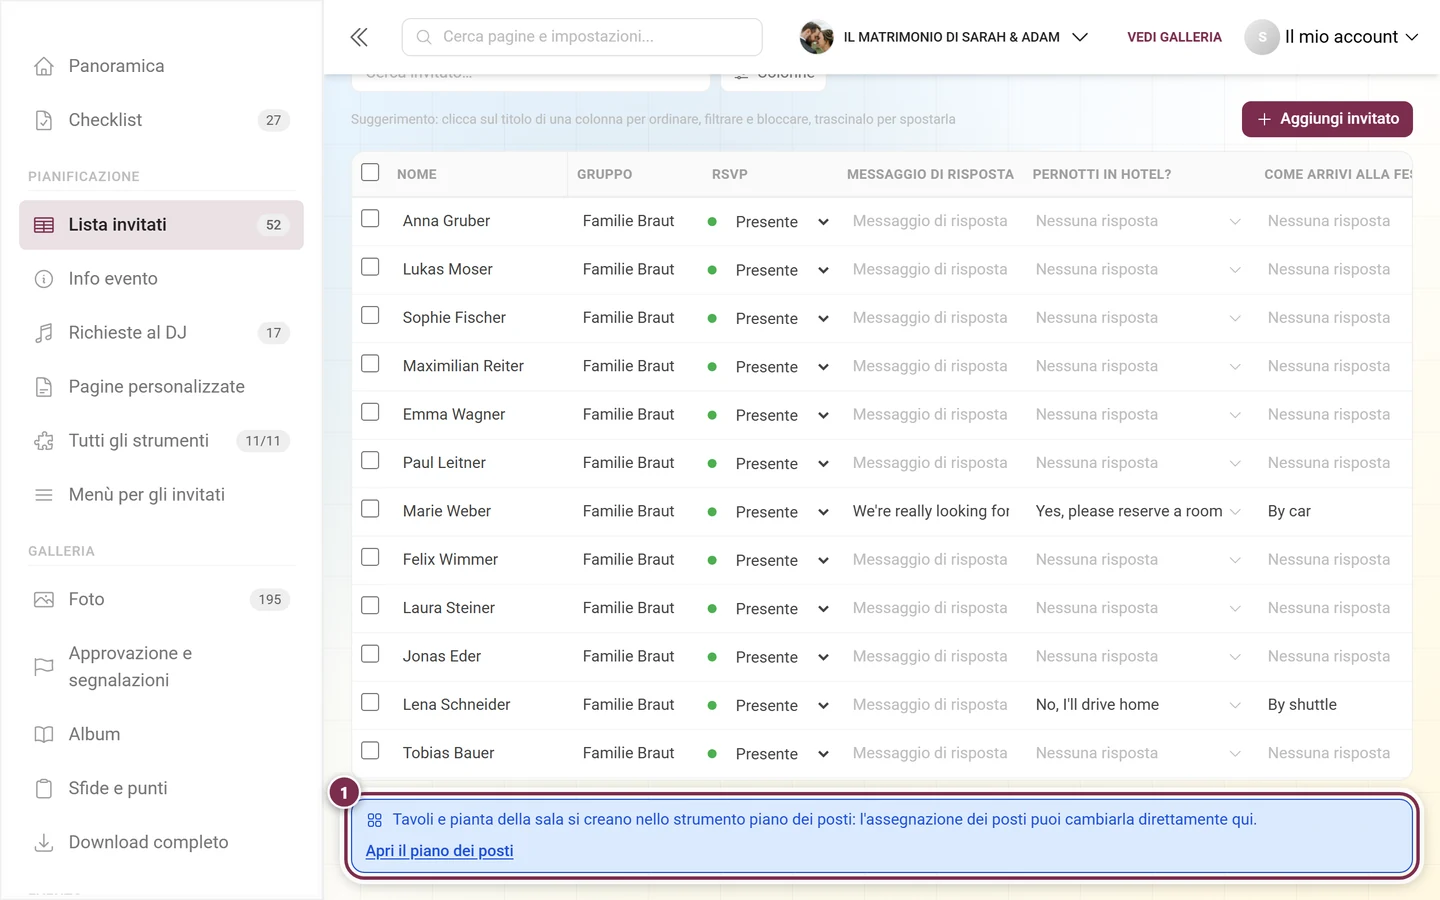Click the Richieste al DJ music icon
This screenshot has width=1440, height=900.
(44, 333)
